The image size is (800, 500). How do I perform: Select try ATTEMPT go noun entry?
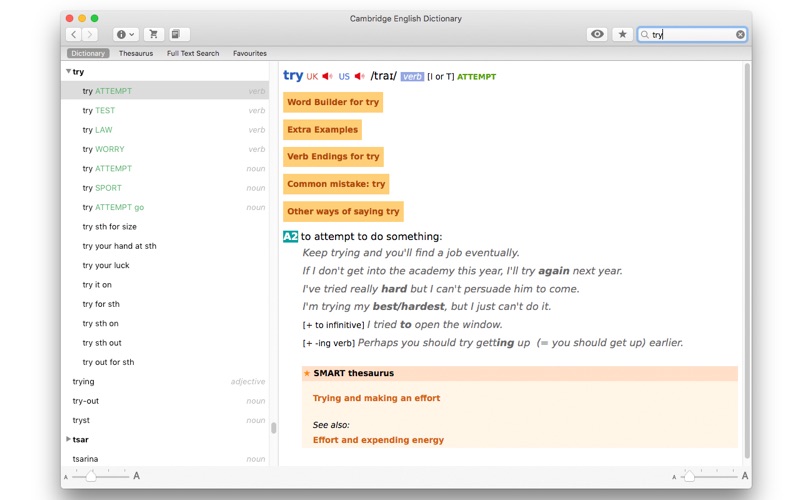165,207
